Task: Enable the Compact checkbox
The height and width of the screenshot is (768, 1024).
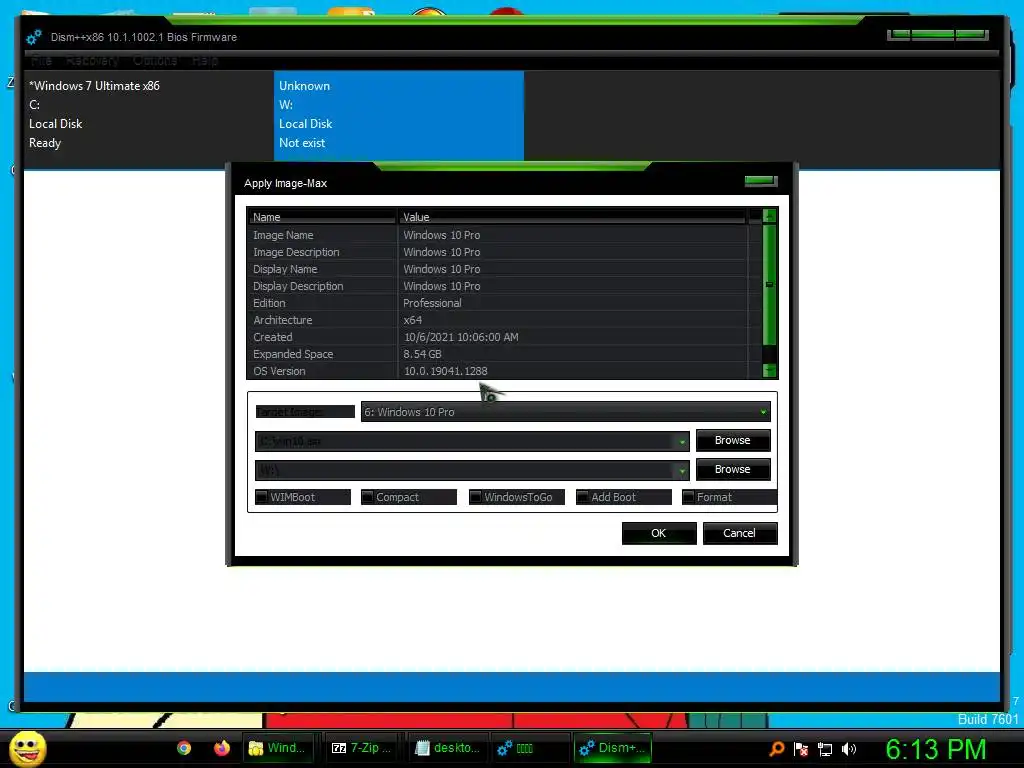Action: pyautogui.click(x=368, y=497)
